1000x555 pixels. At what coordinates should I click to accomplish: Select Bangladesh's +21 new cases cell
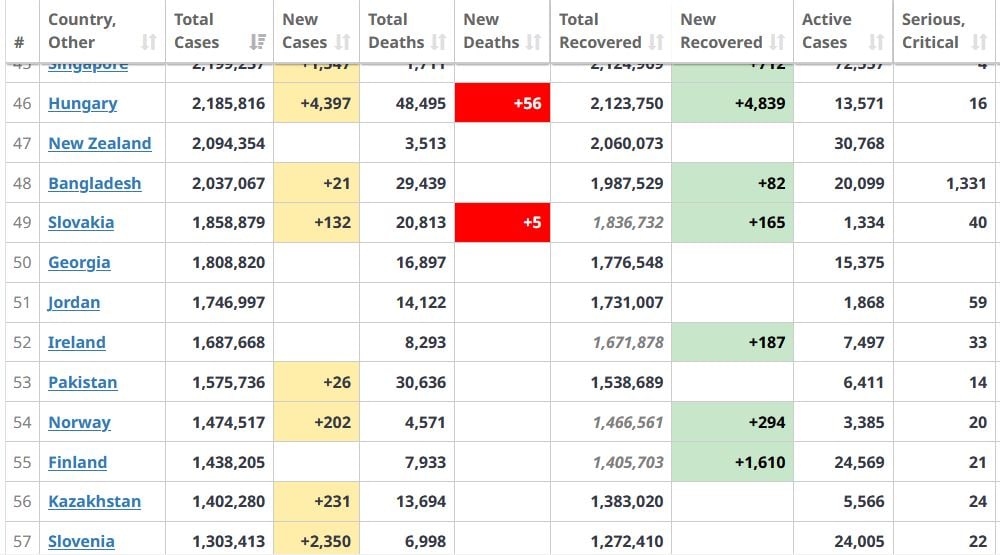pos(316,183)
